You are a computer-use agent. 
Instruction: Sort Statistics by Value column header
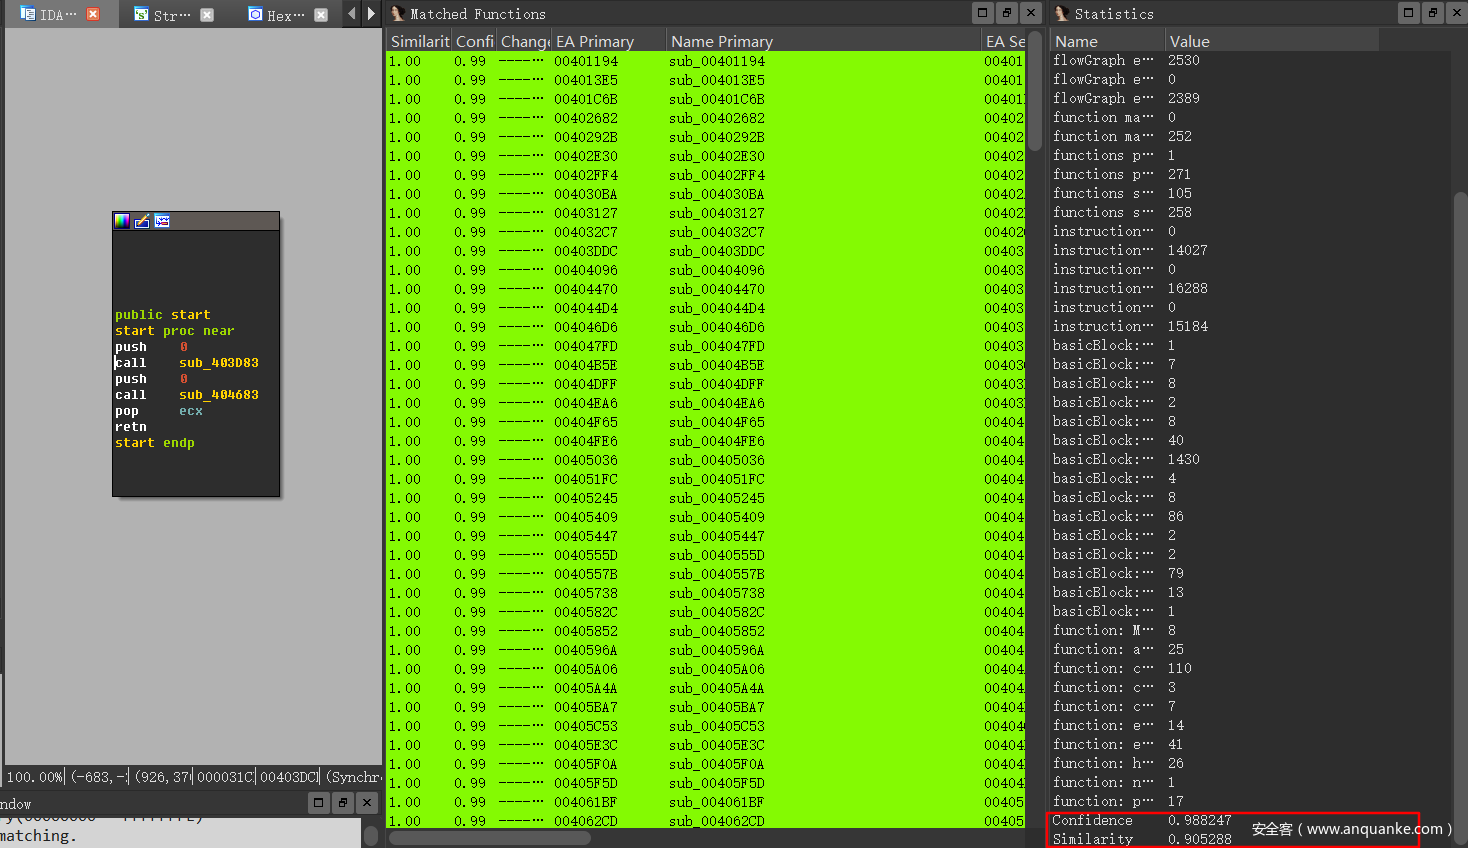(x=1272, y=41)
